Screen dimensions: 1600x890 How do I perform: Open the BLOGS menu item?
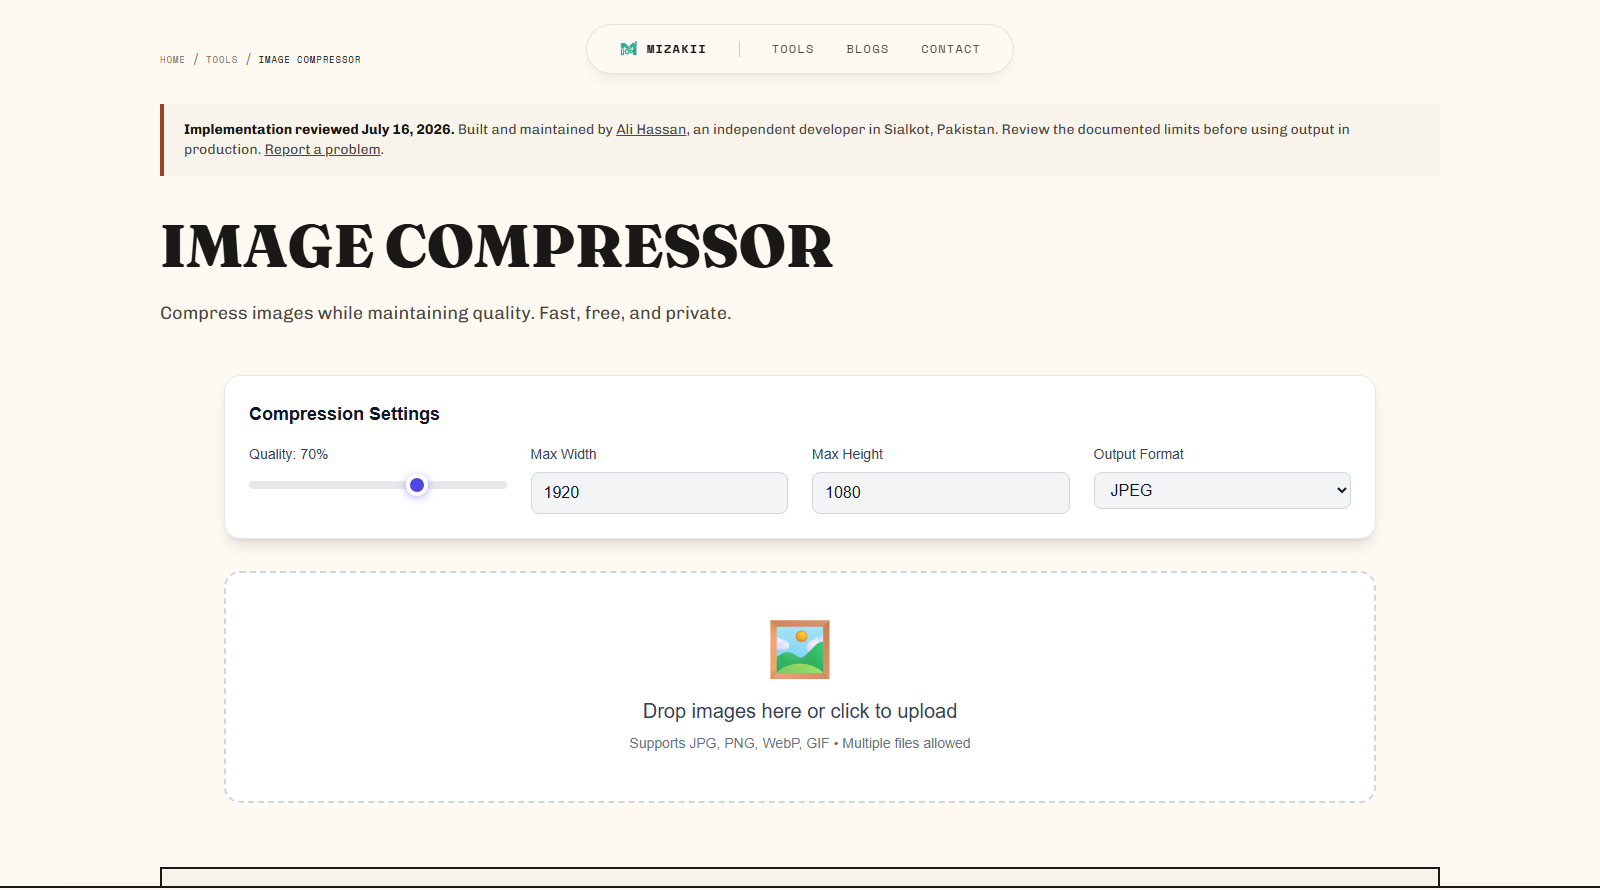tap(867, 49)
